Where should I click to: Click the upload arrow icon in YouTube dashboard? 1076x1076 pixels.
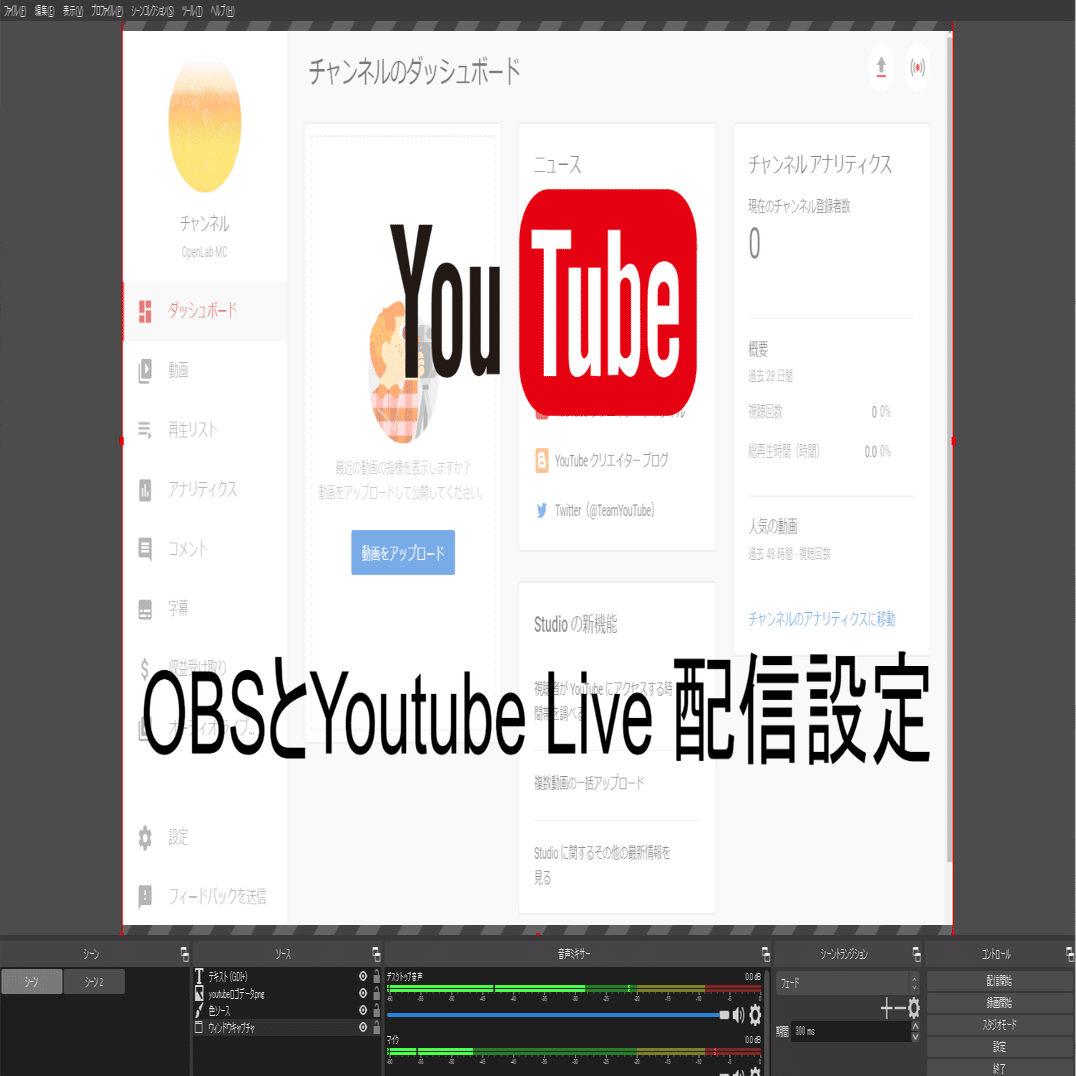click(x=881, y=67)
